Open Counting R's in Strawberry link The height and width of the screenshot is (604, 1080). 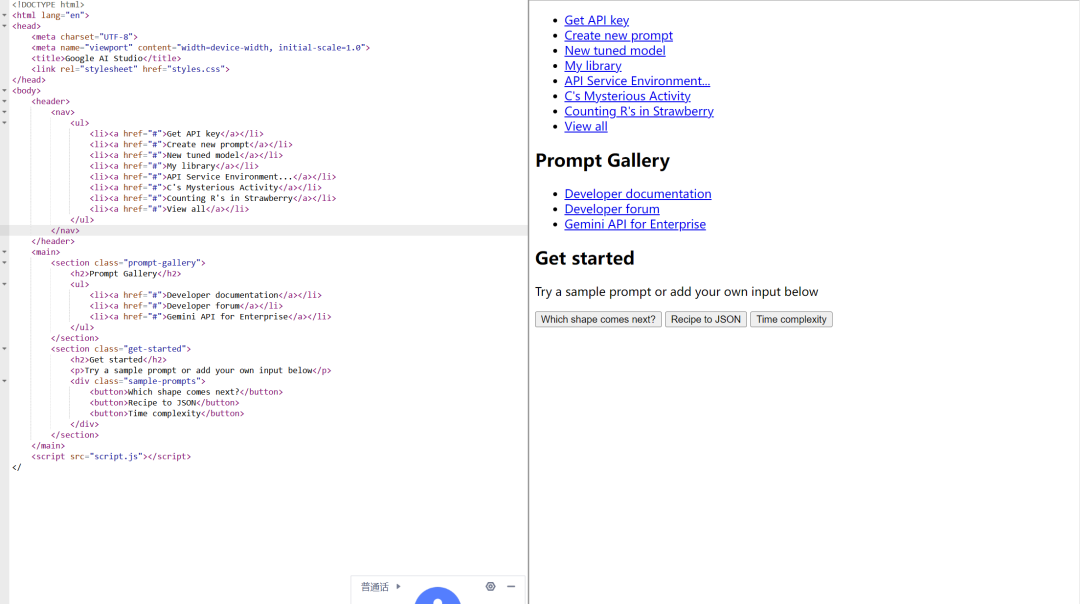pyautogui.click(x=639, y=112)
